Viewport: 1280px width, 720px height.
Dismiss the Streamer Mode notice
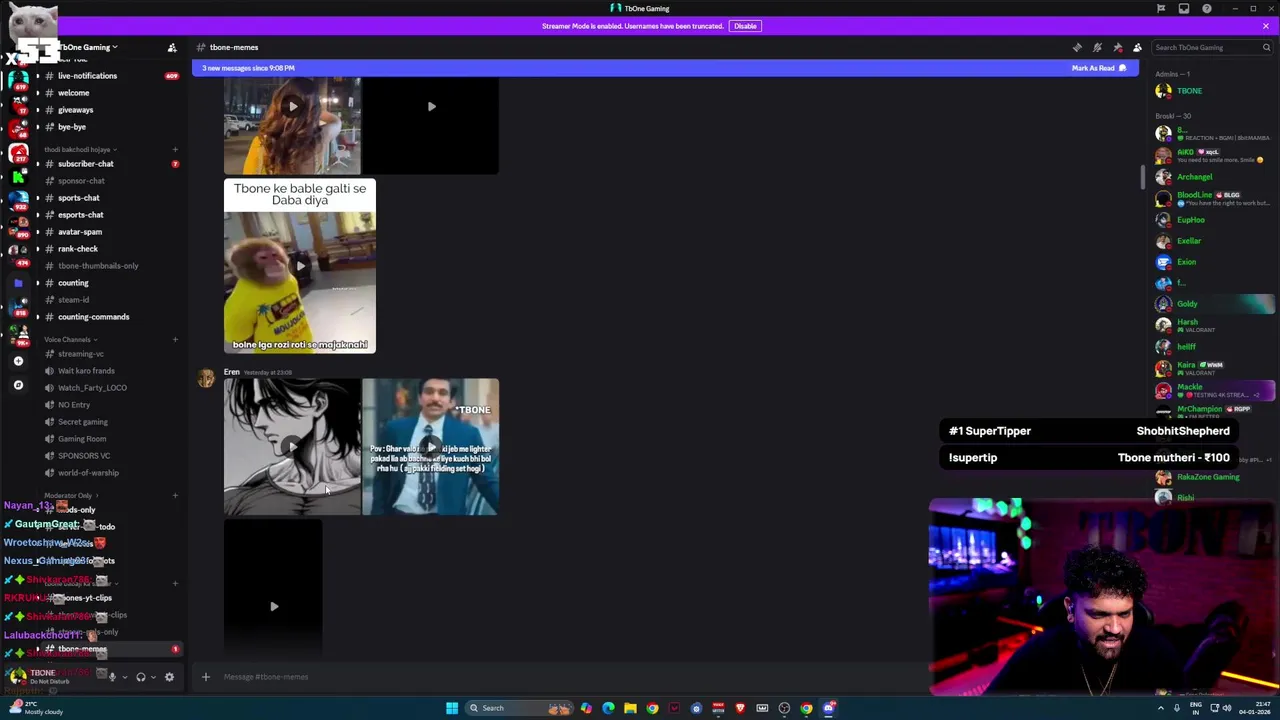1265,26
